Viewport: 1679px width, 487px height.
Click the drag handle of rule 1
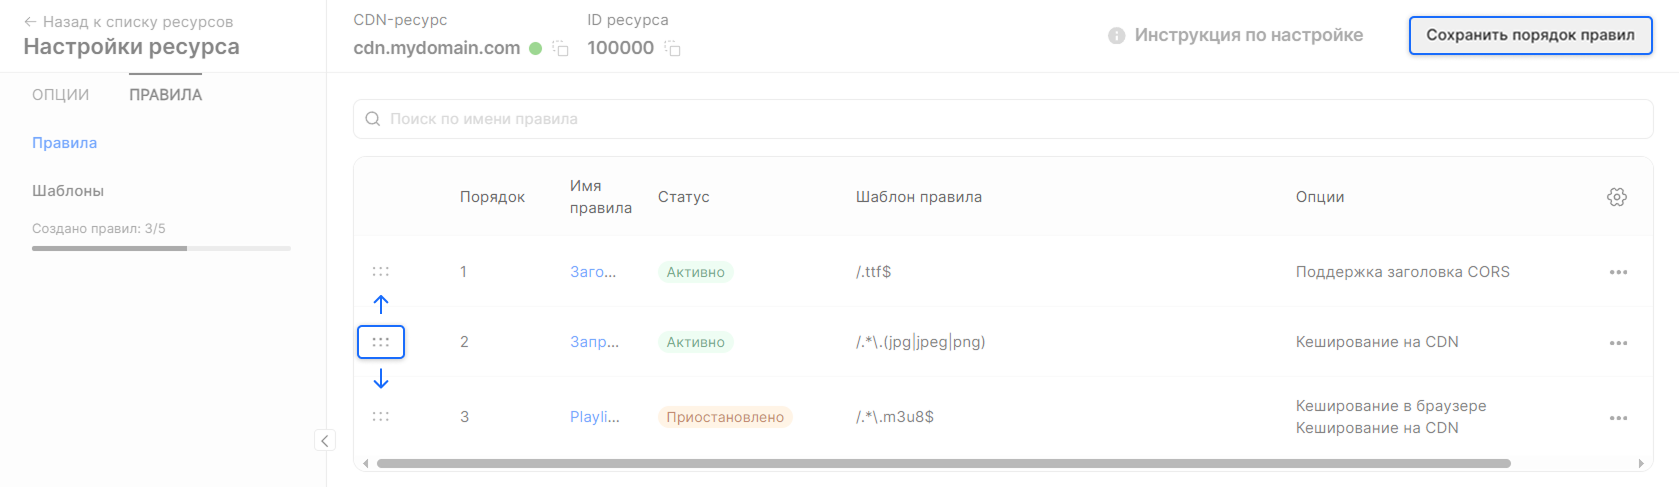point(381,271)
